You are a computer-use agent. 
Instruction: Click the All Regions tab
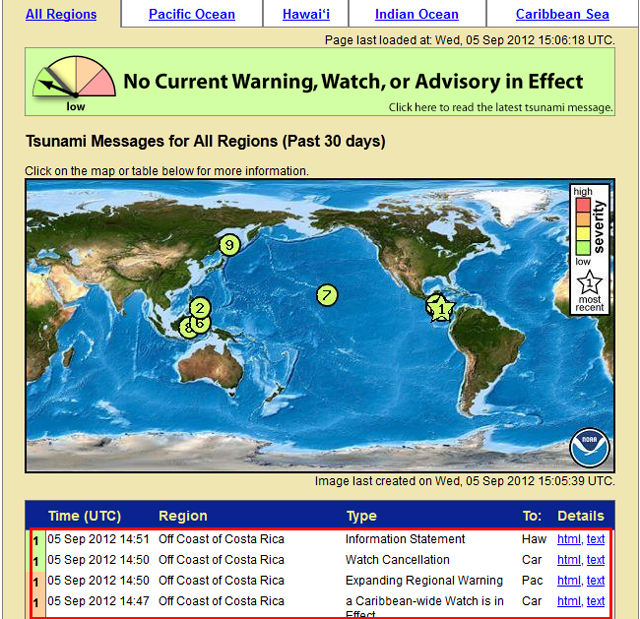click(61, 14)
